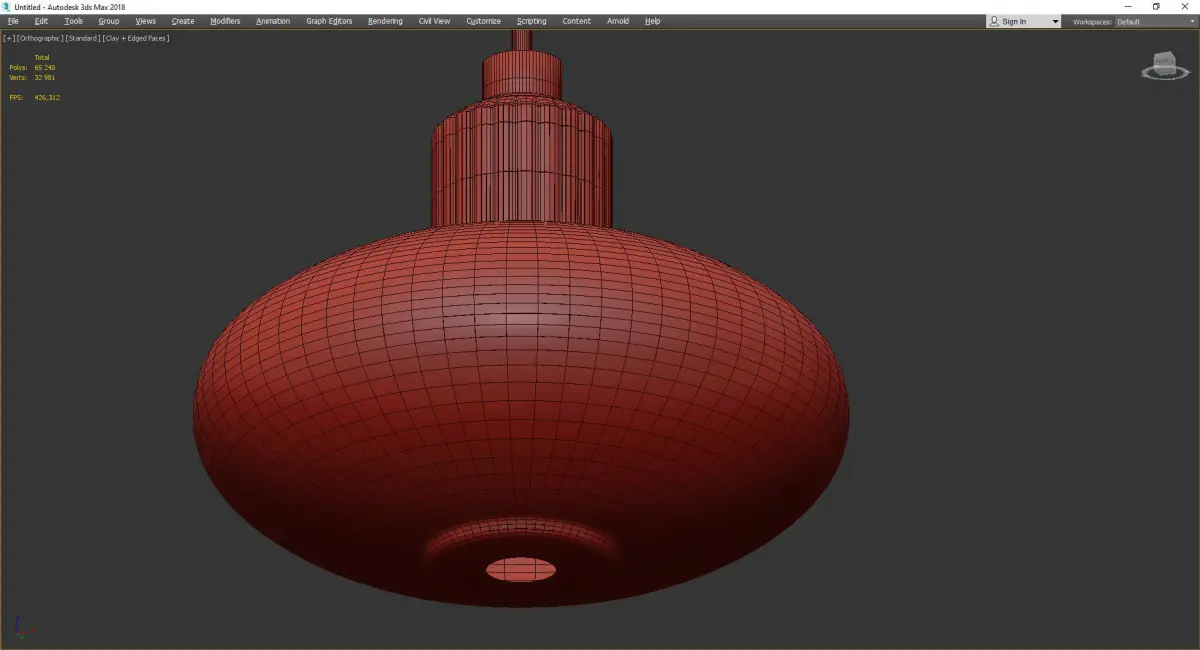The image size is (1200, 650).
Task: Open the Views menu
Action: point(146,21)
